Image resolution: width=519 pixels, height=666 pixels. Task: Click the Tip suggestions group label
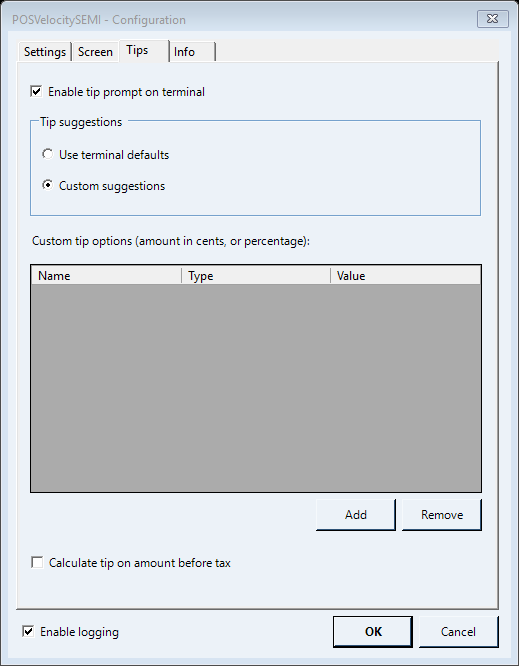point(81,122)
